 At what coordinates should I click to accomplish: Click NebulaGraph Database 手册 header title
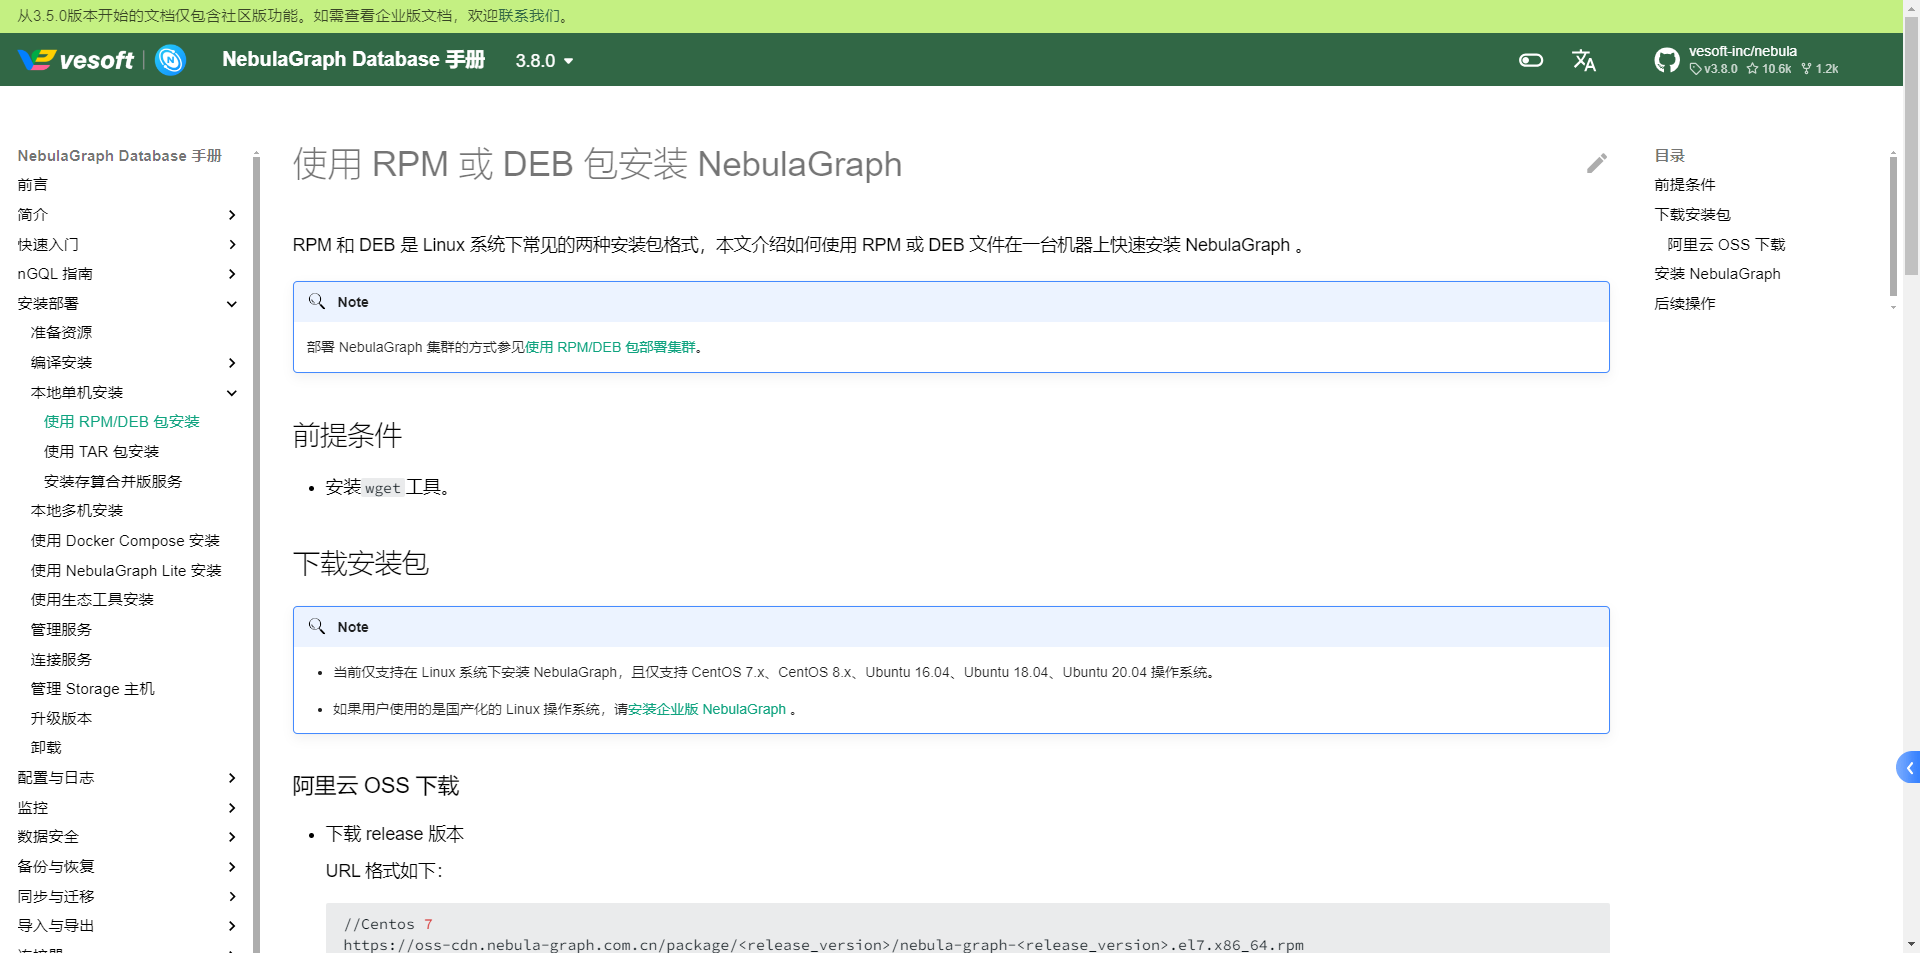click(353, 60)
